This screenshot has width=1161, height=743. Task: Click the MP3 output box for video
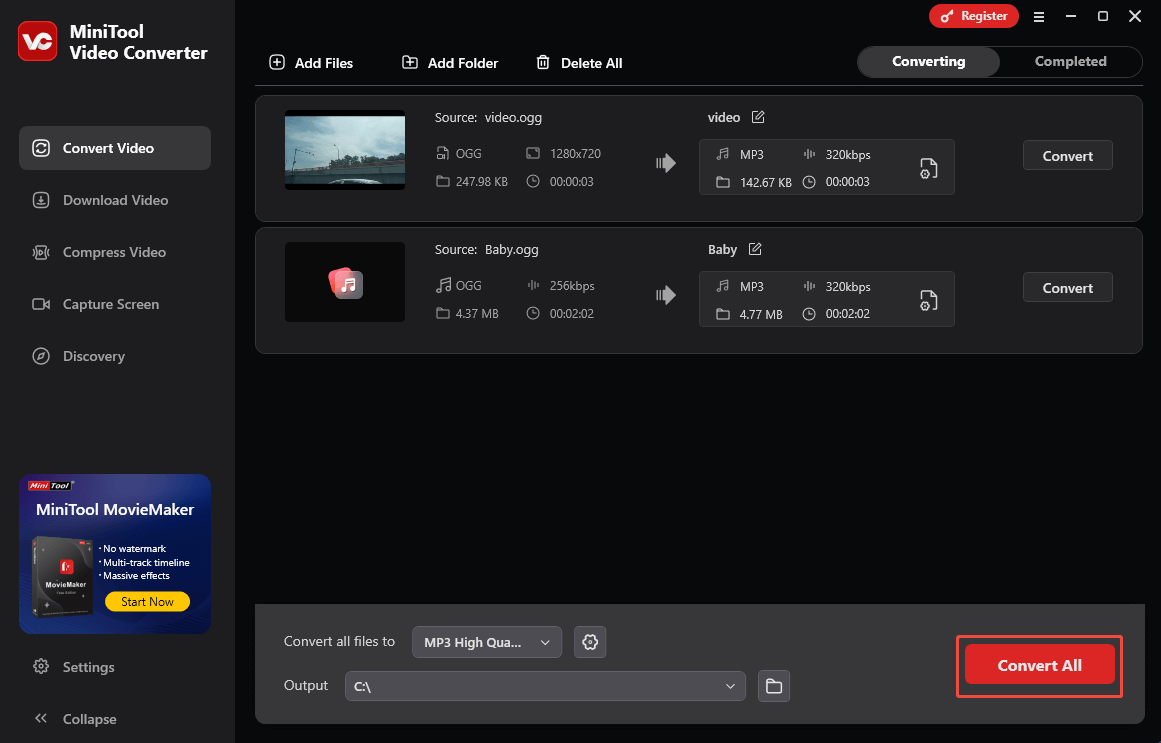826,167
